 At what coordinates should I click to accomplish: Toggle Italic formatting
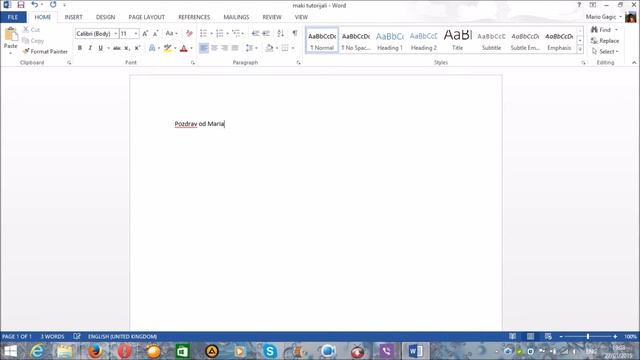pos(90,48)
